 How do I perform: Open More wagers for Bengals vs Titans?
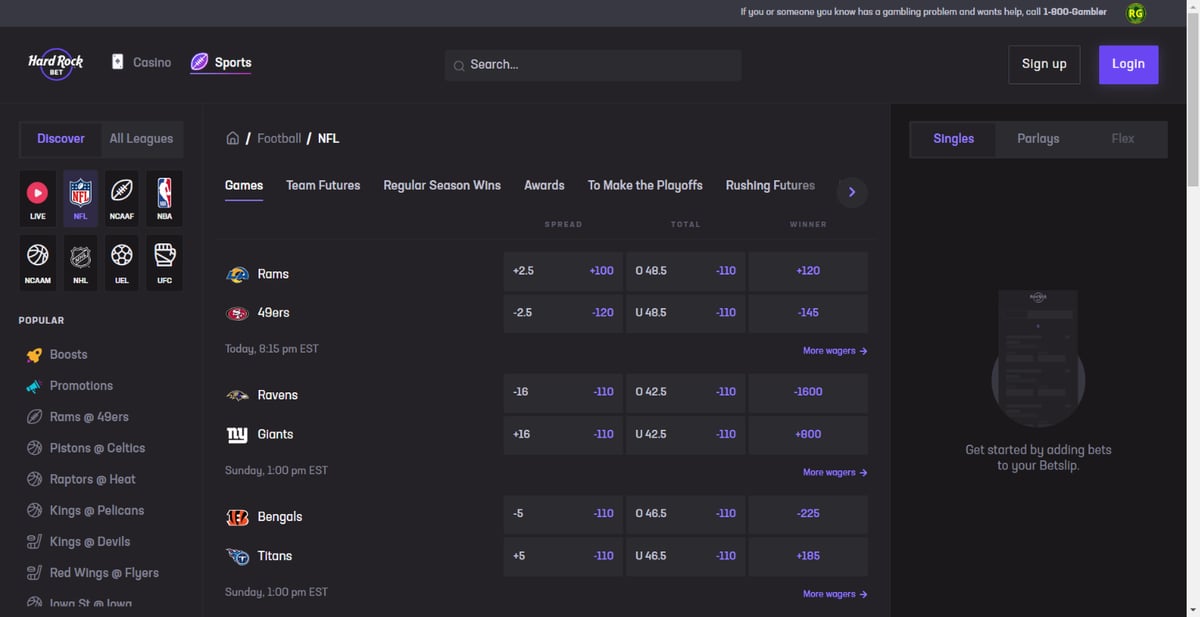point(835,594)
